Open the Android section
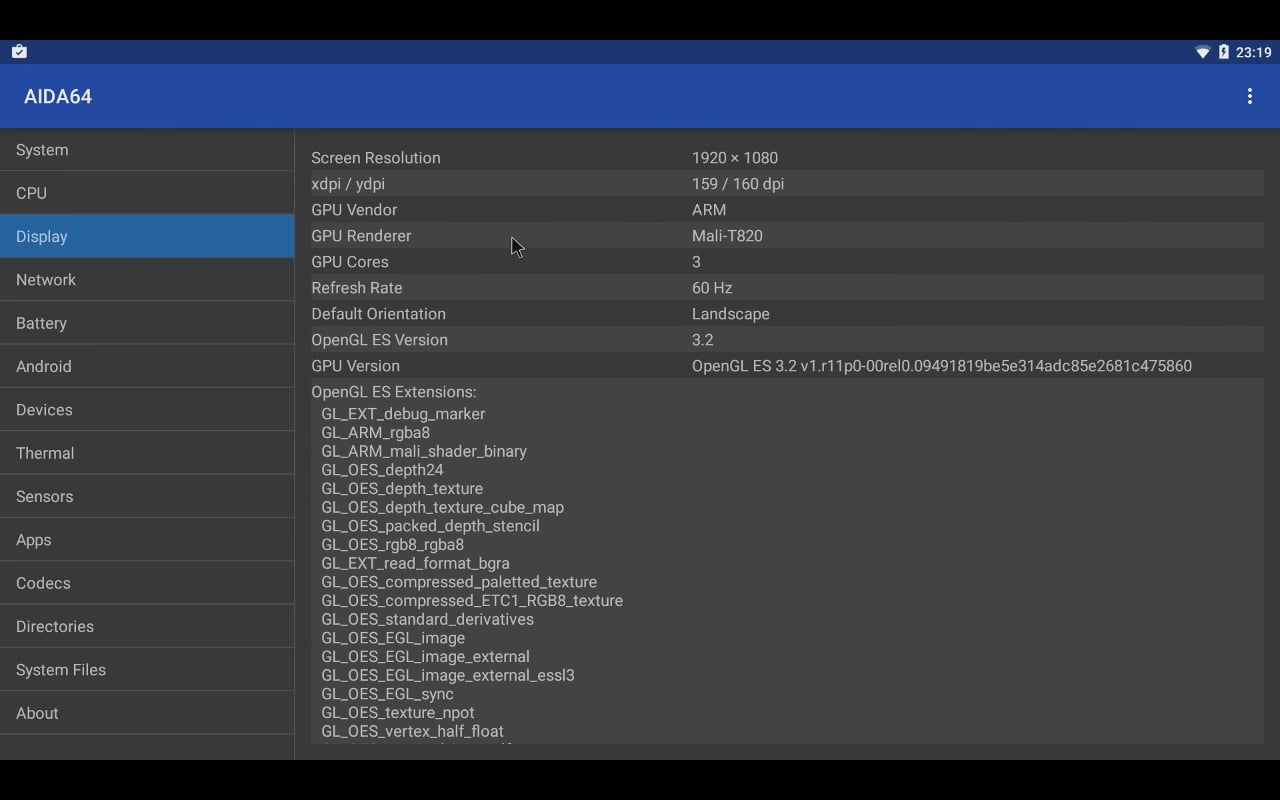This screenshot has width=1280, height=800. (x=147, y=366)
